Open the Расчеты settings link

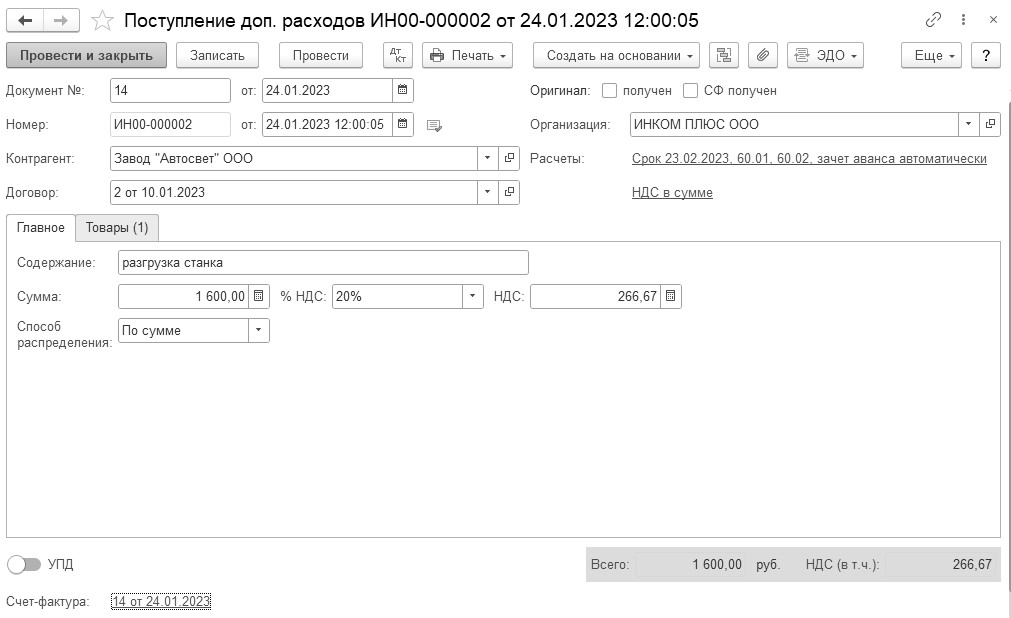pyautogui.click(x=809, y=159)
